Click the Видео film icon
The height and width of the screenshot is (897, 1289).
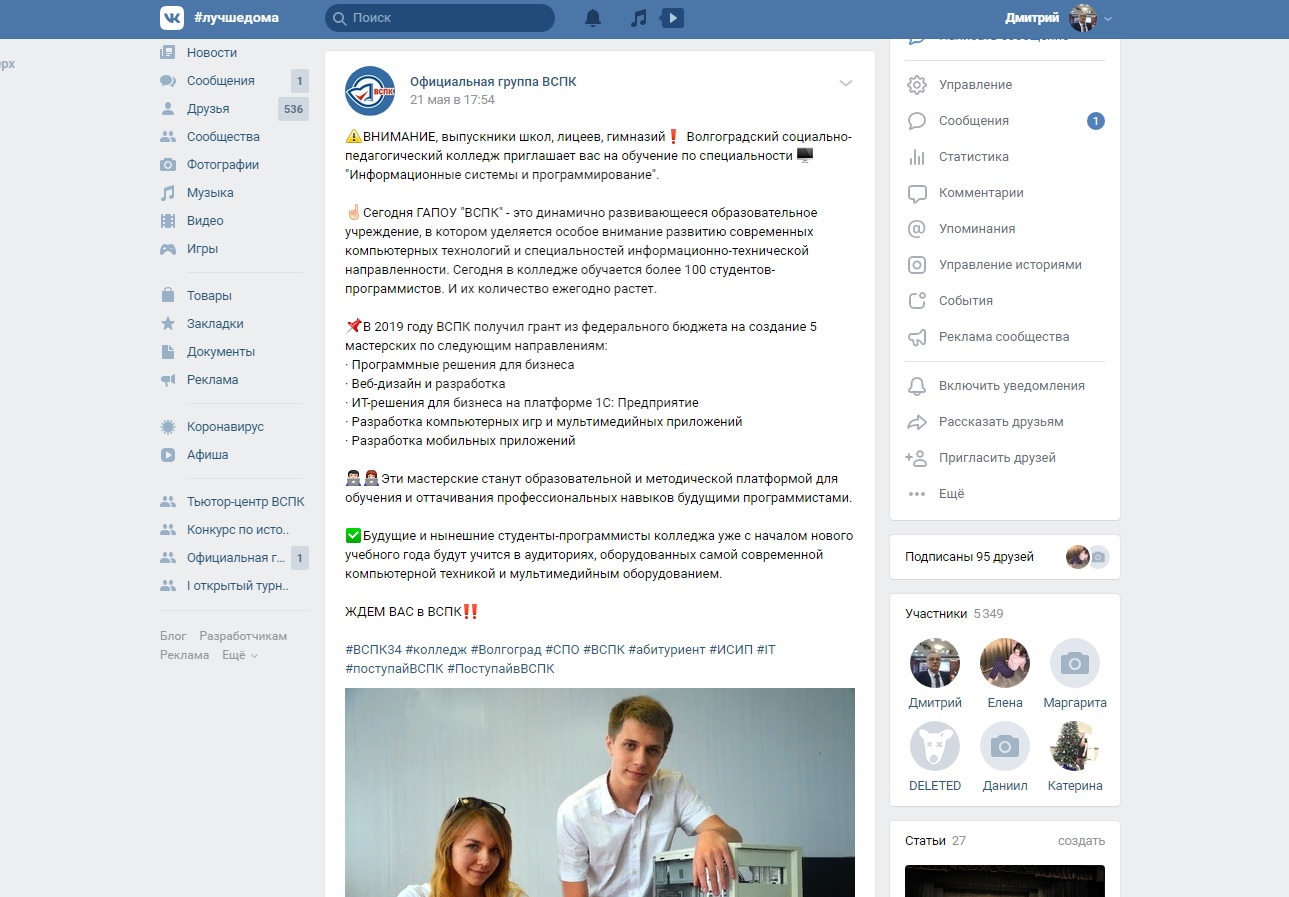coord(168,221)
